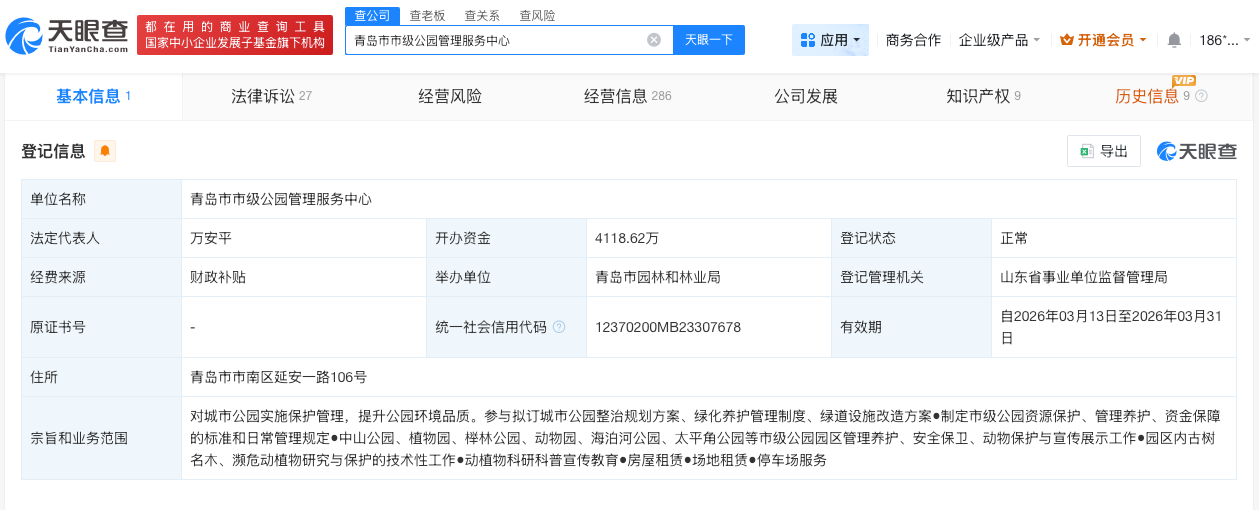Expand the 企业级产品 dropdown
This screenshot has height=510, width=1259.
tap(999, 40)
